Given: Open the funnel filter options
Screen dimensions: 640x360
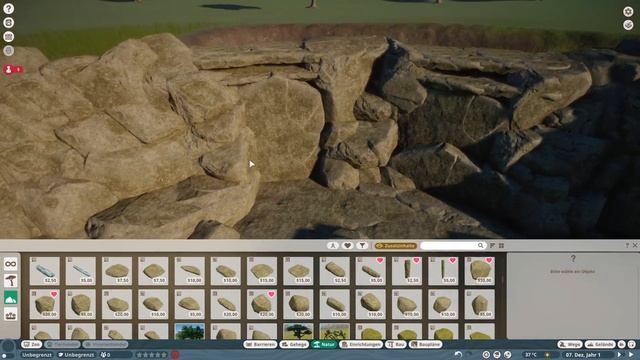Looking at the screenshot, I should point(362,245).
